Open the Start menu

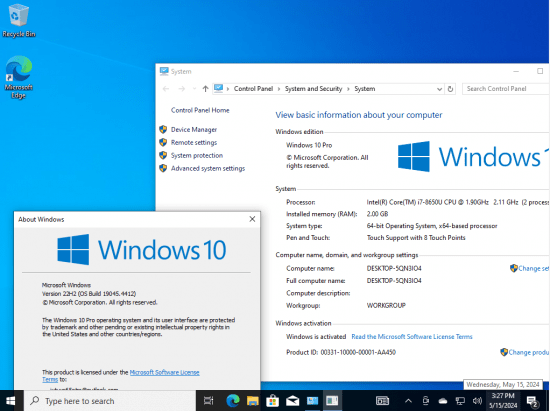click(x=11, y=400)
